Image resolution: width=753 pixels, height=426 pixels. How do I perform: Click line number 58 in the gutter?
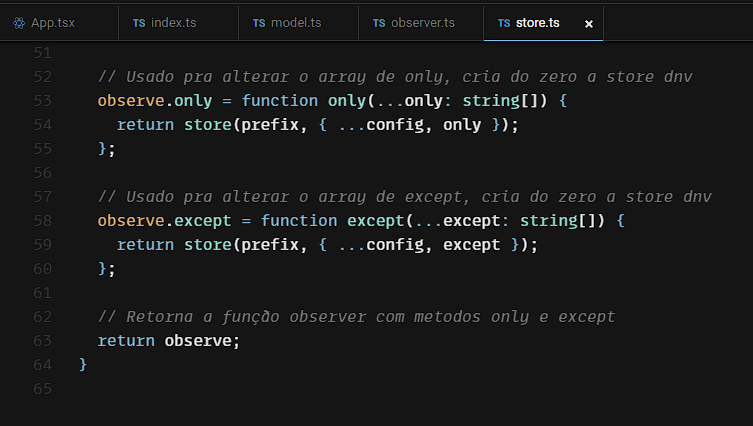point(42,220)
